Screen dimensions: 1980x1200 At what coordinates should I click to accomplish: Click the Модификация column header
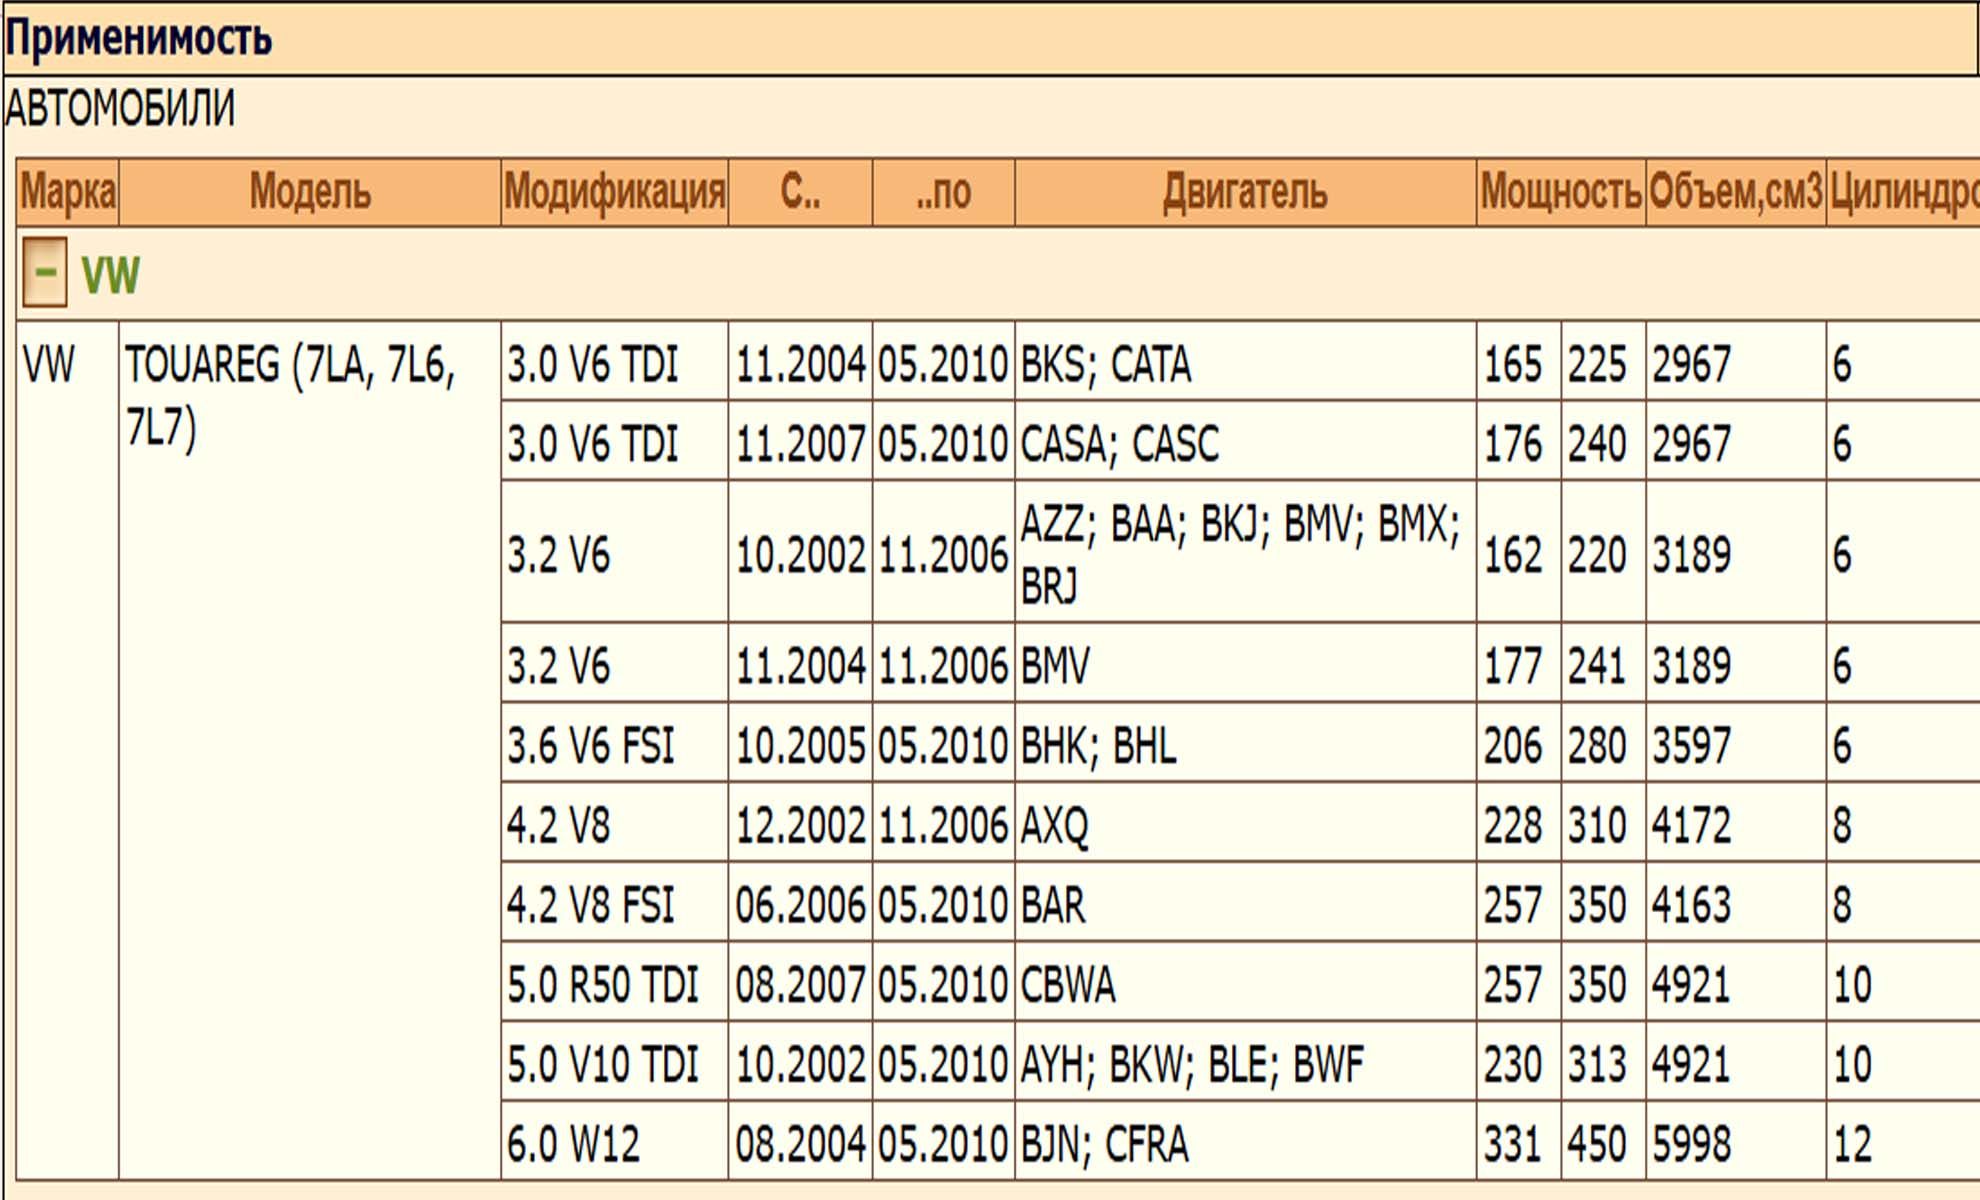coord(614,192)
